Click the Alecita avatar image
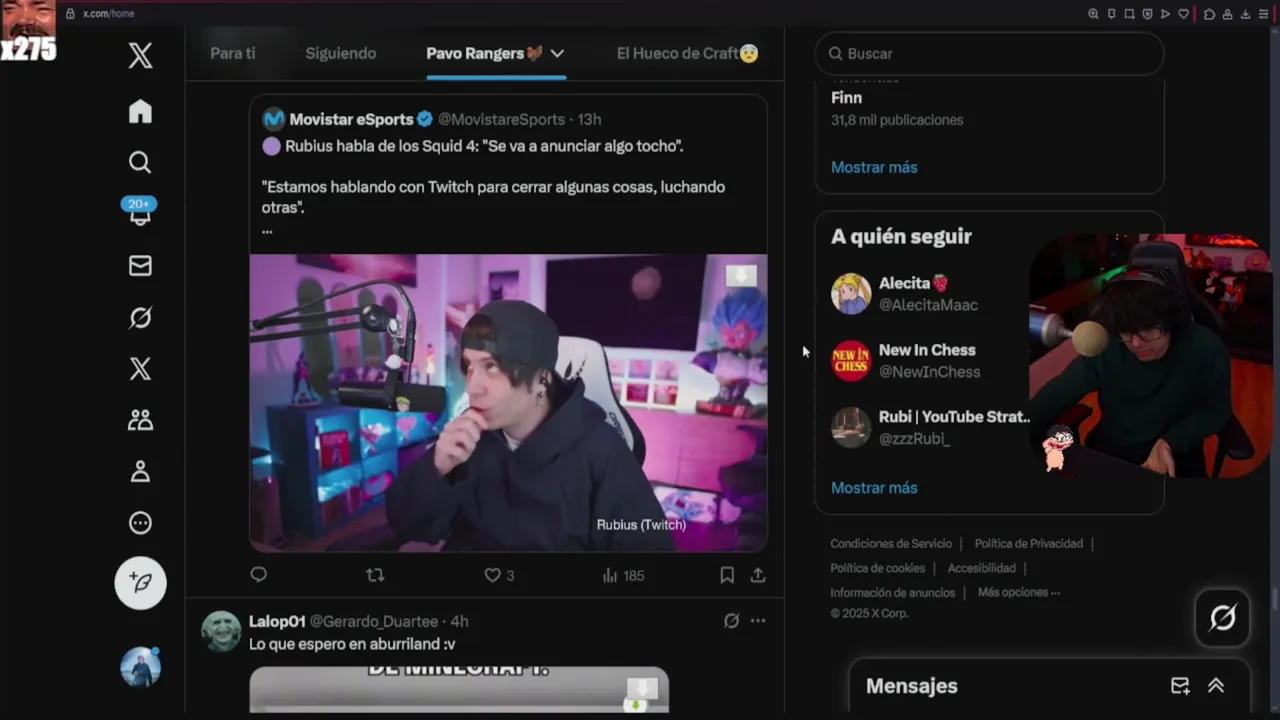Screen dimensions: 1280x720 [x=851, y=294]
